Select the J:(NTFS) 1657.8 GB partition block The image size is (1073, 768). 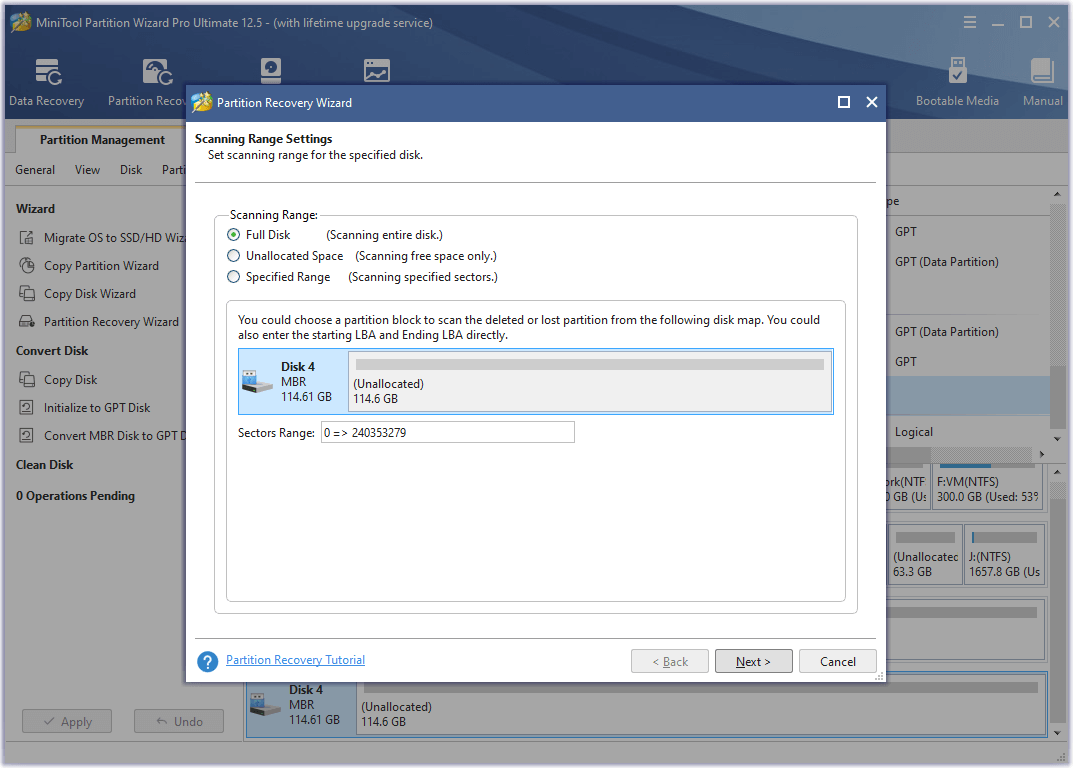click(x=1004, y=554)
